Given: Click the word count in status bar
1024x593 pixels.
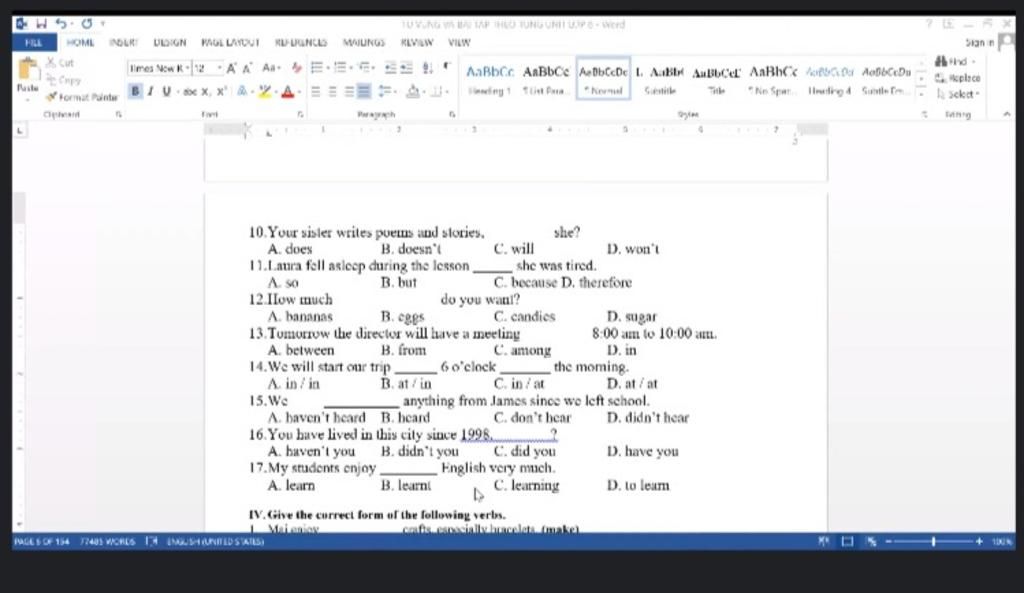Looking at the screenshot, I should pyautogui.click(x=107, y=541).
